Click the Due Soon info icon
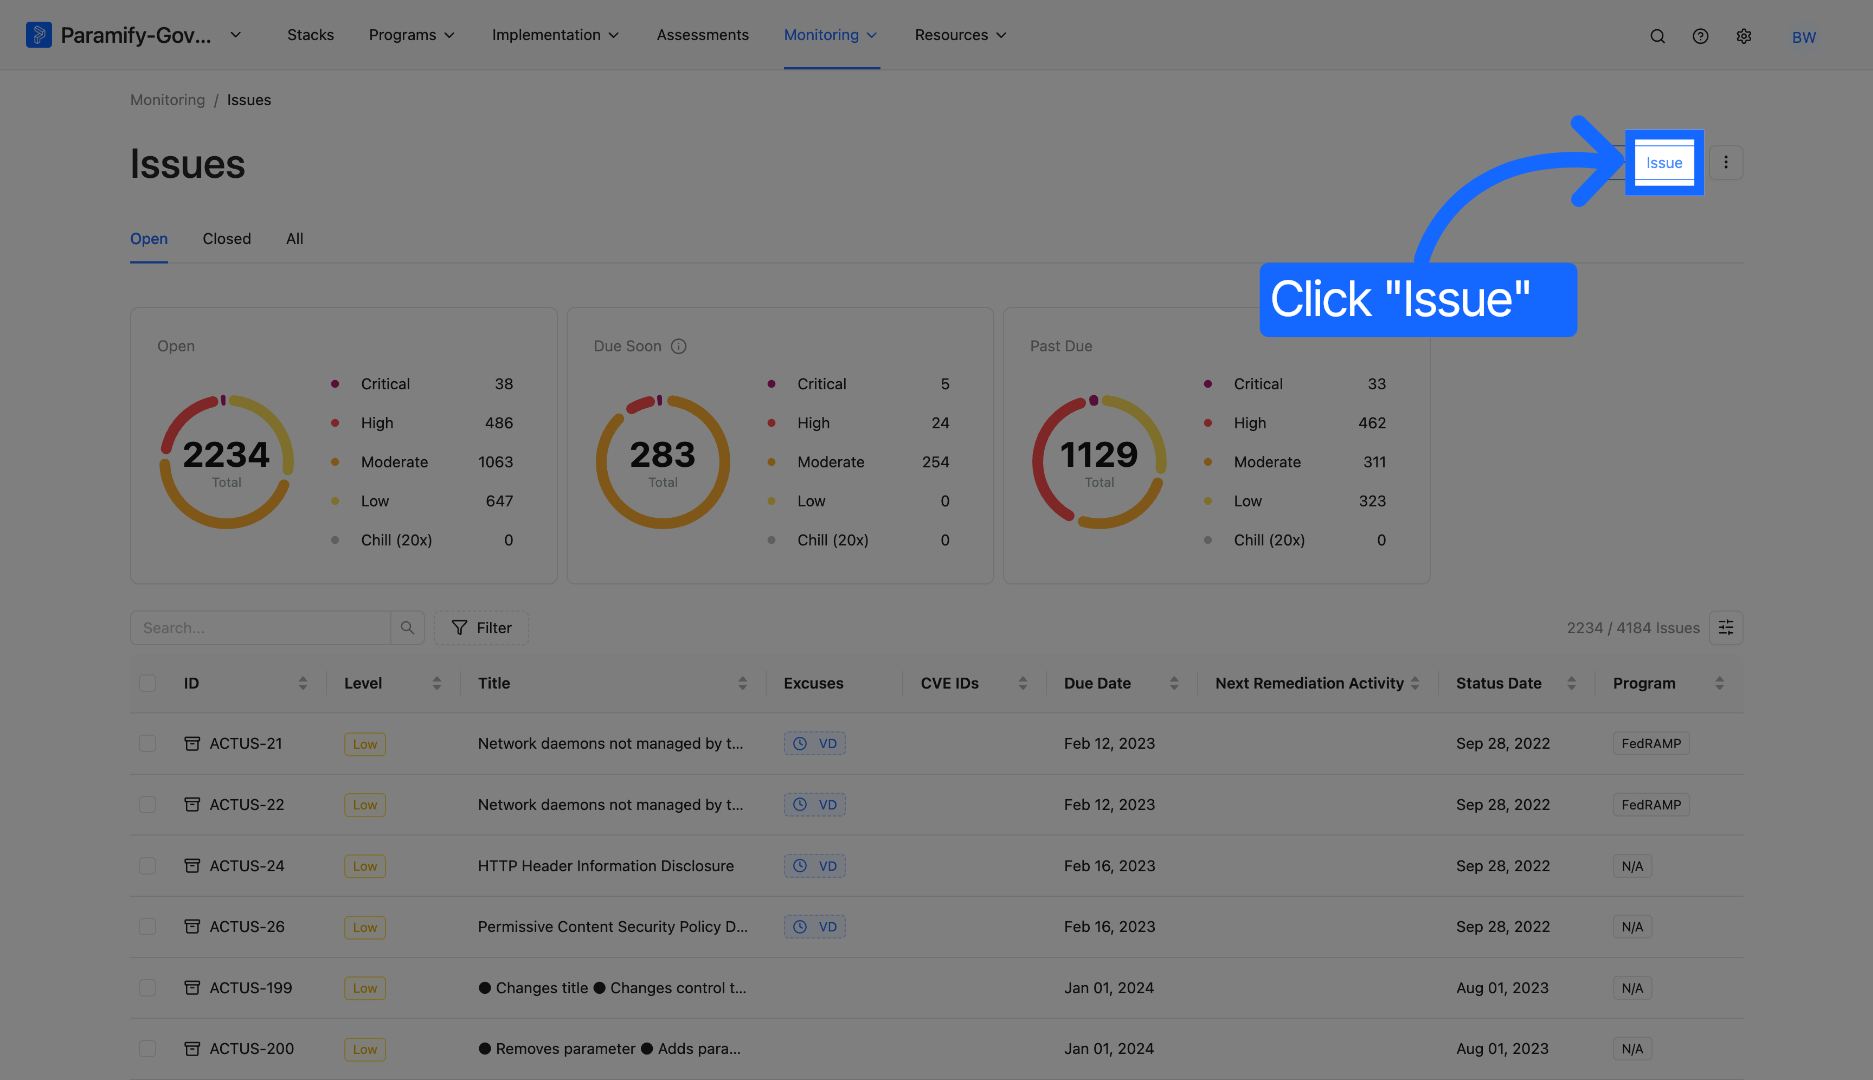The width and height of the screenshot is (1873, 1080). coord(678,346)
